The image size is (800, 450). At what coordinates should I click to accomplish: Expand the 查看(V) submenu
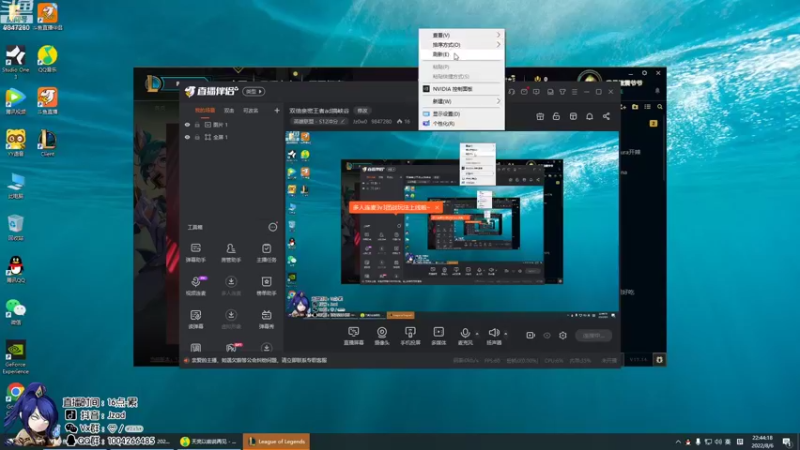coord(462,35)
